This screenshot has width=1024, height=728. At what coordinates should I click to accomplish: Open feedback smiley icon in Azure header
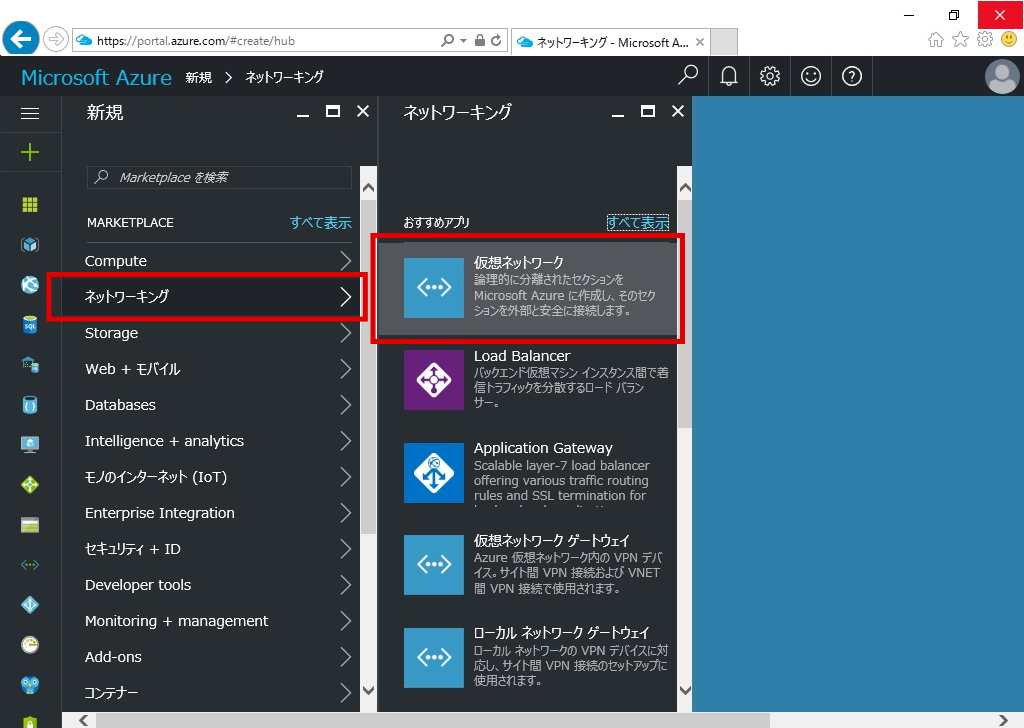(810, 76)
